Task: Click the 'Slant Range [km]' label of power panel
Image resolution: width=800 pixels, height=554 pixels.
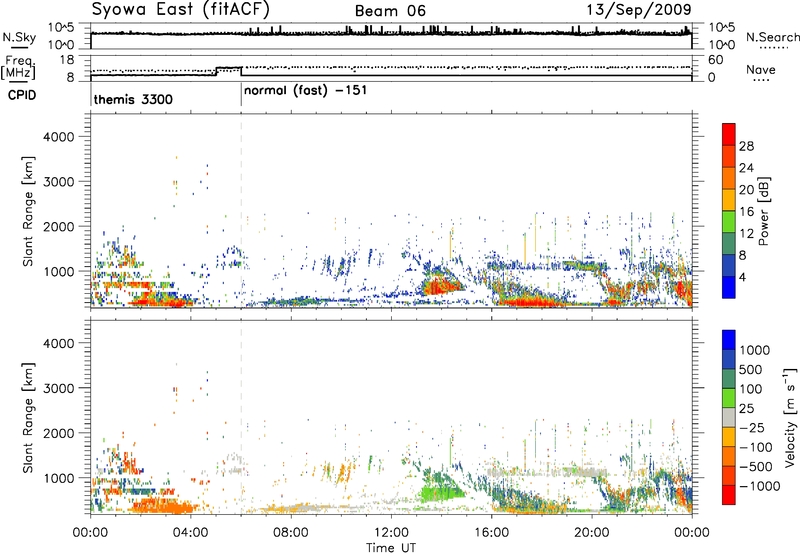Action: 28,211
